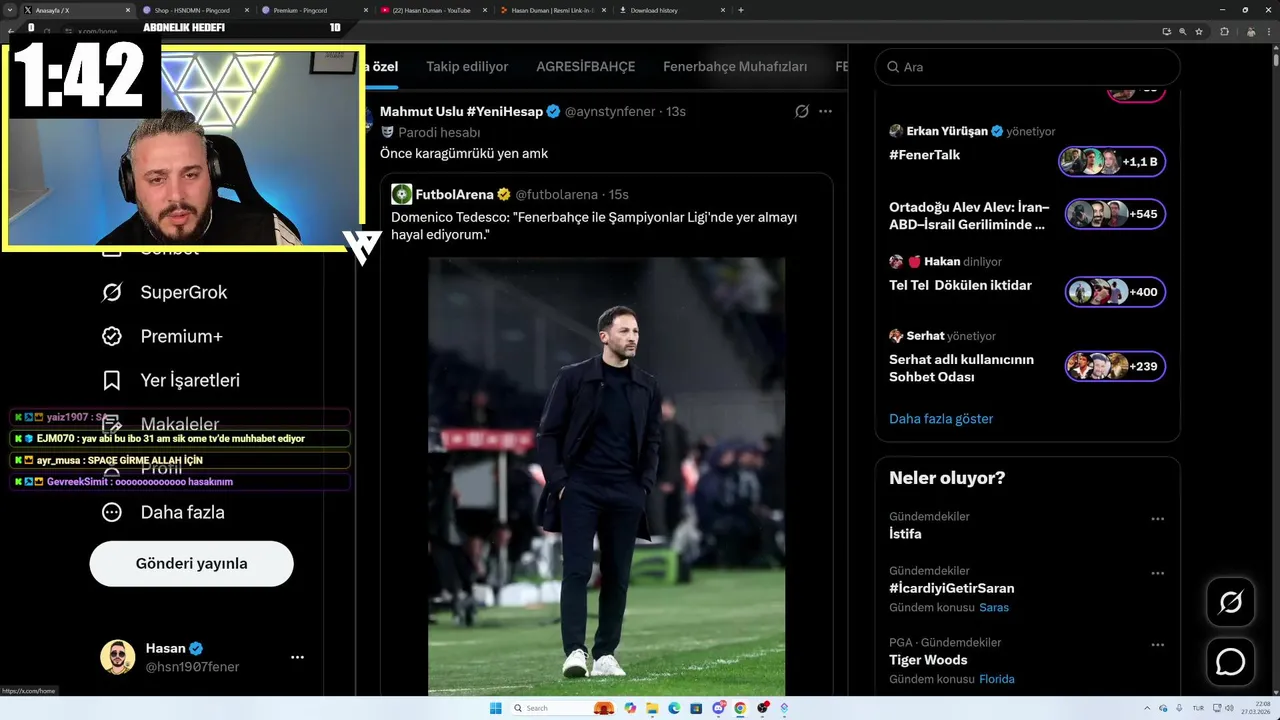Switch to Shop - HSNDMN Pingcord tab
Screen dimensions: 1280x720
tap(196, 10)
